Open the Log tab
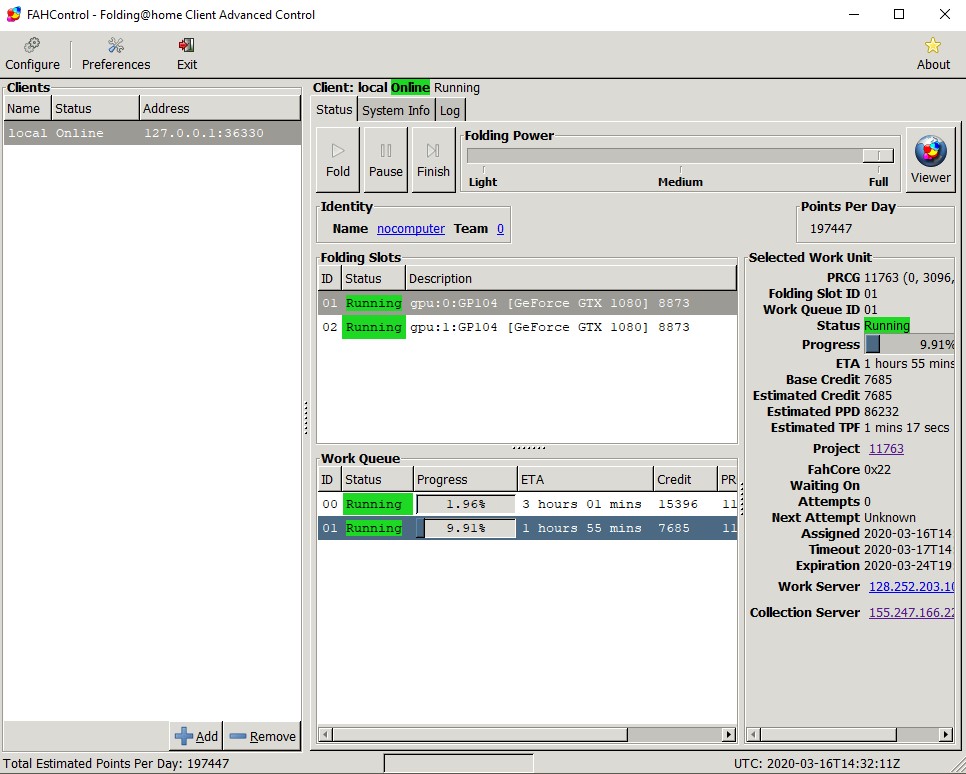This screenshot has height=774, width=966. (450, 110)
